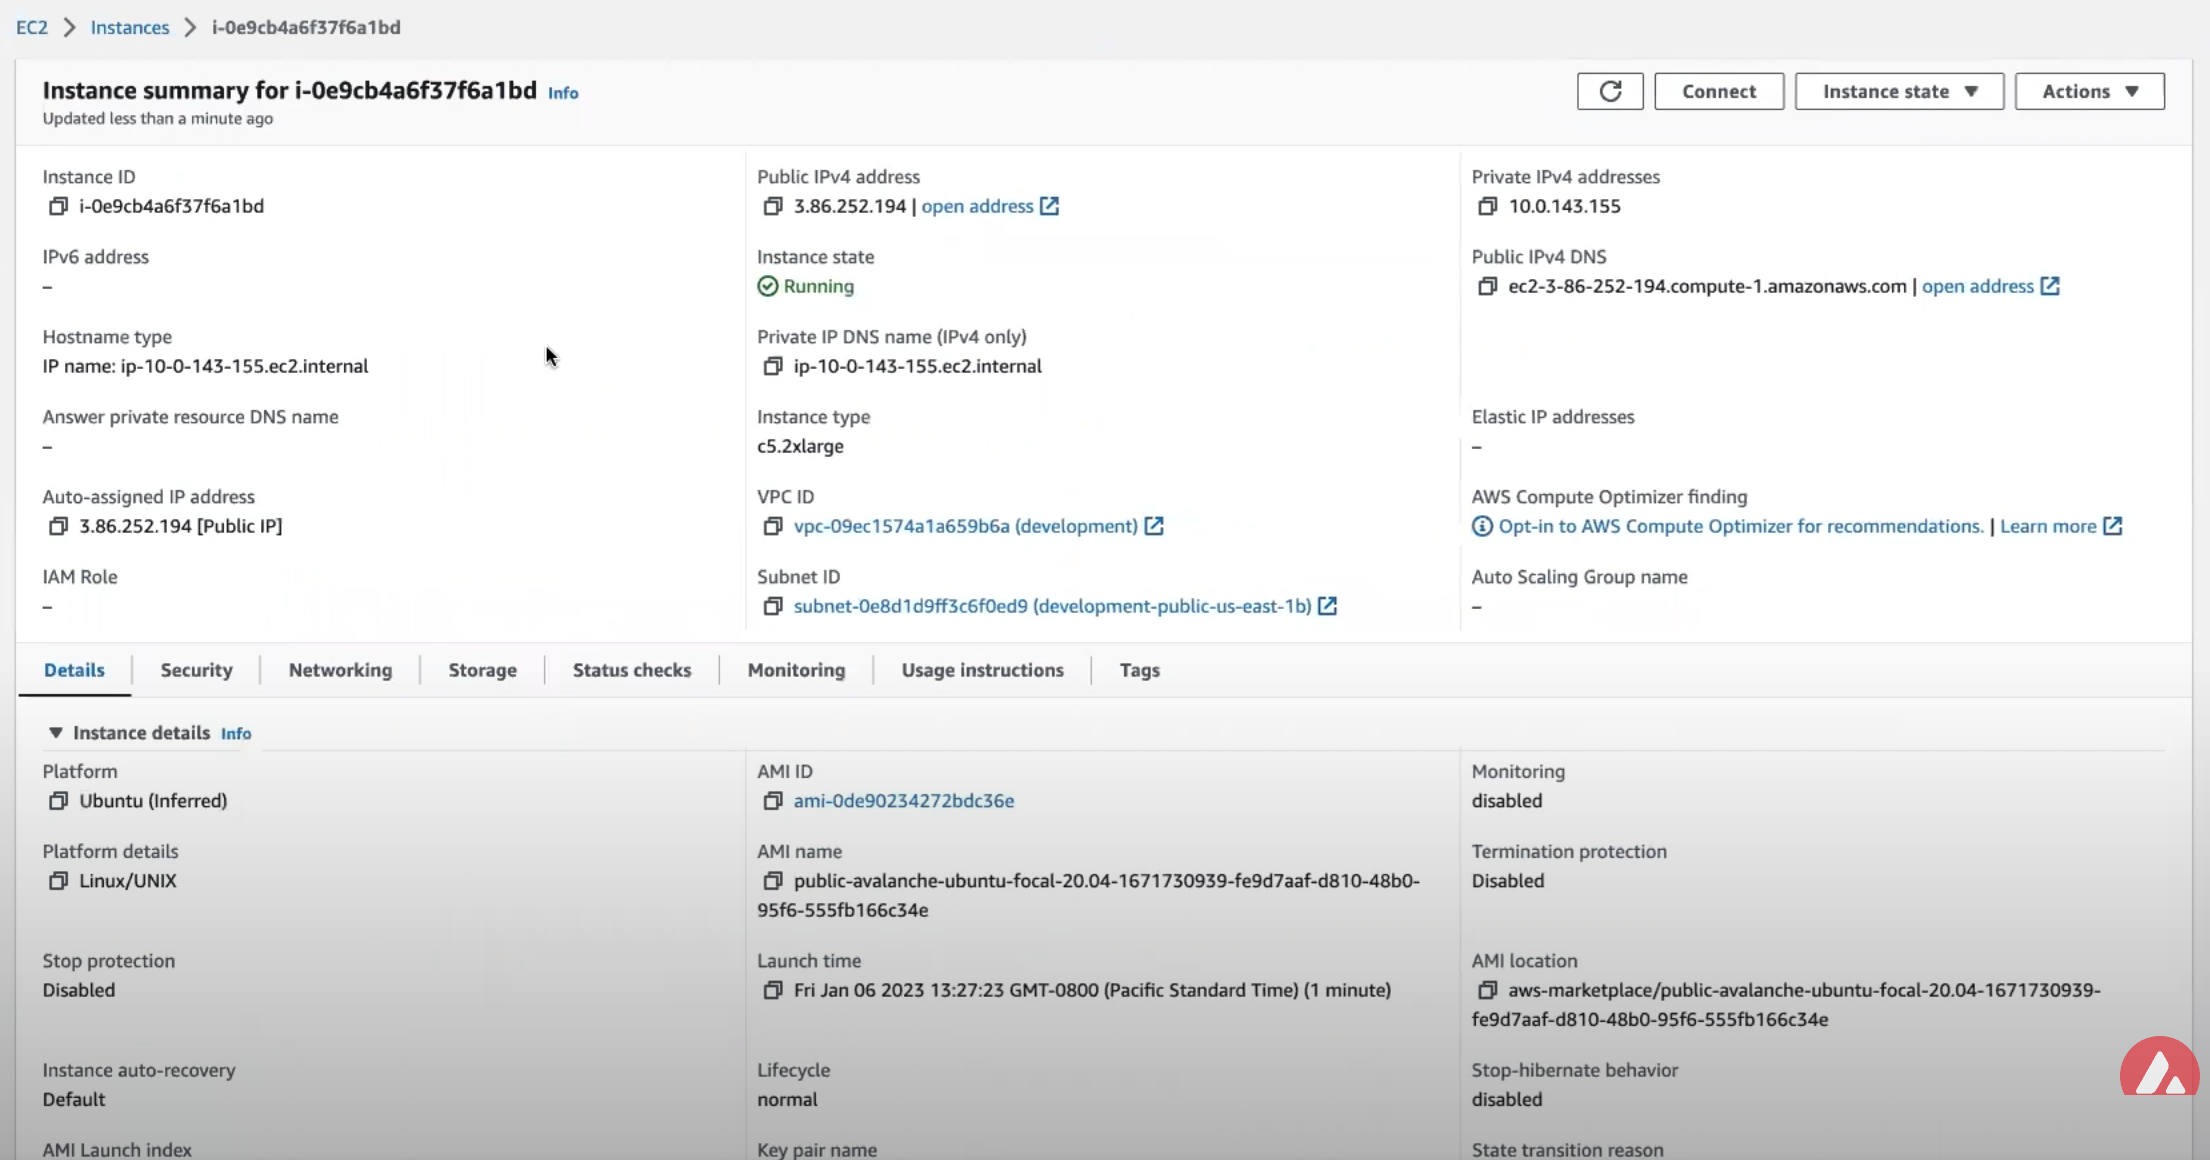The image size is (2210, 1160).
Task: Open the Actions dropdown menu
Action: point(2089,91)
